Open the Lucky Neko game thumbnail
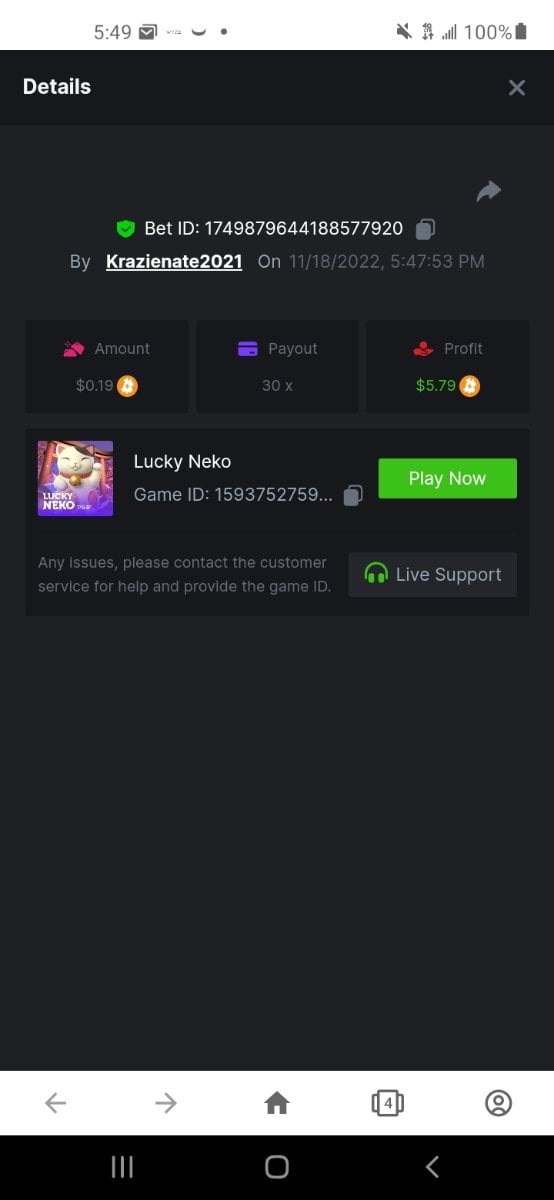 click(x=75, y=478)
